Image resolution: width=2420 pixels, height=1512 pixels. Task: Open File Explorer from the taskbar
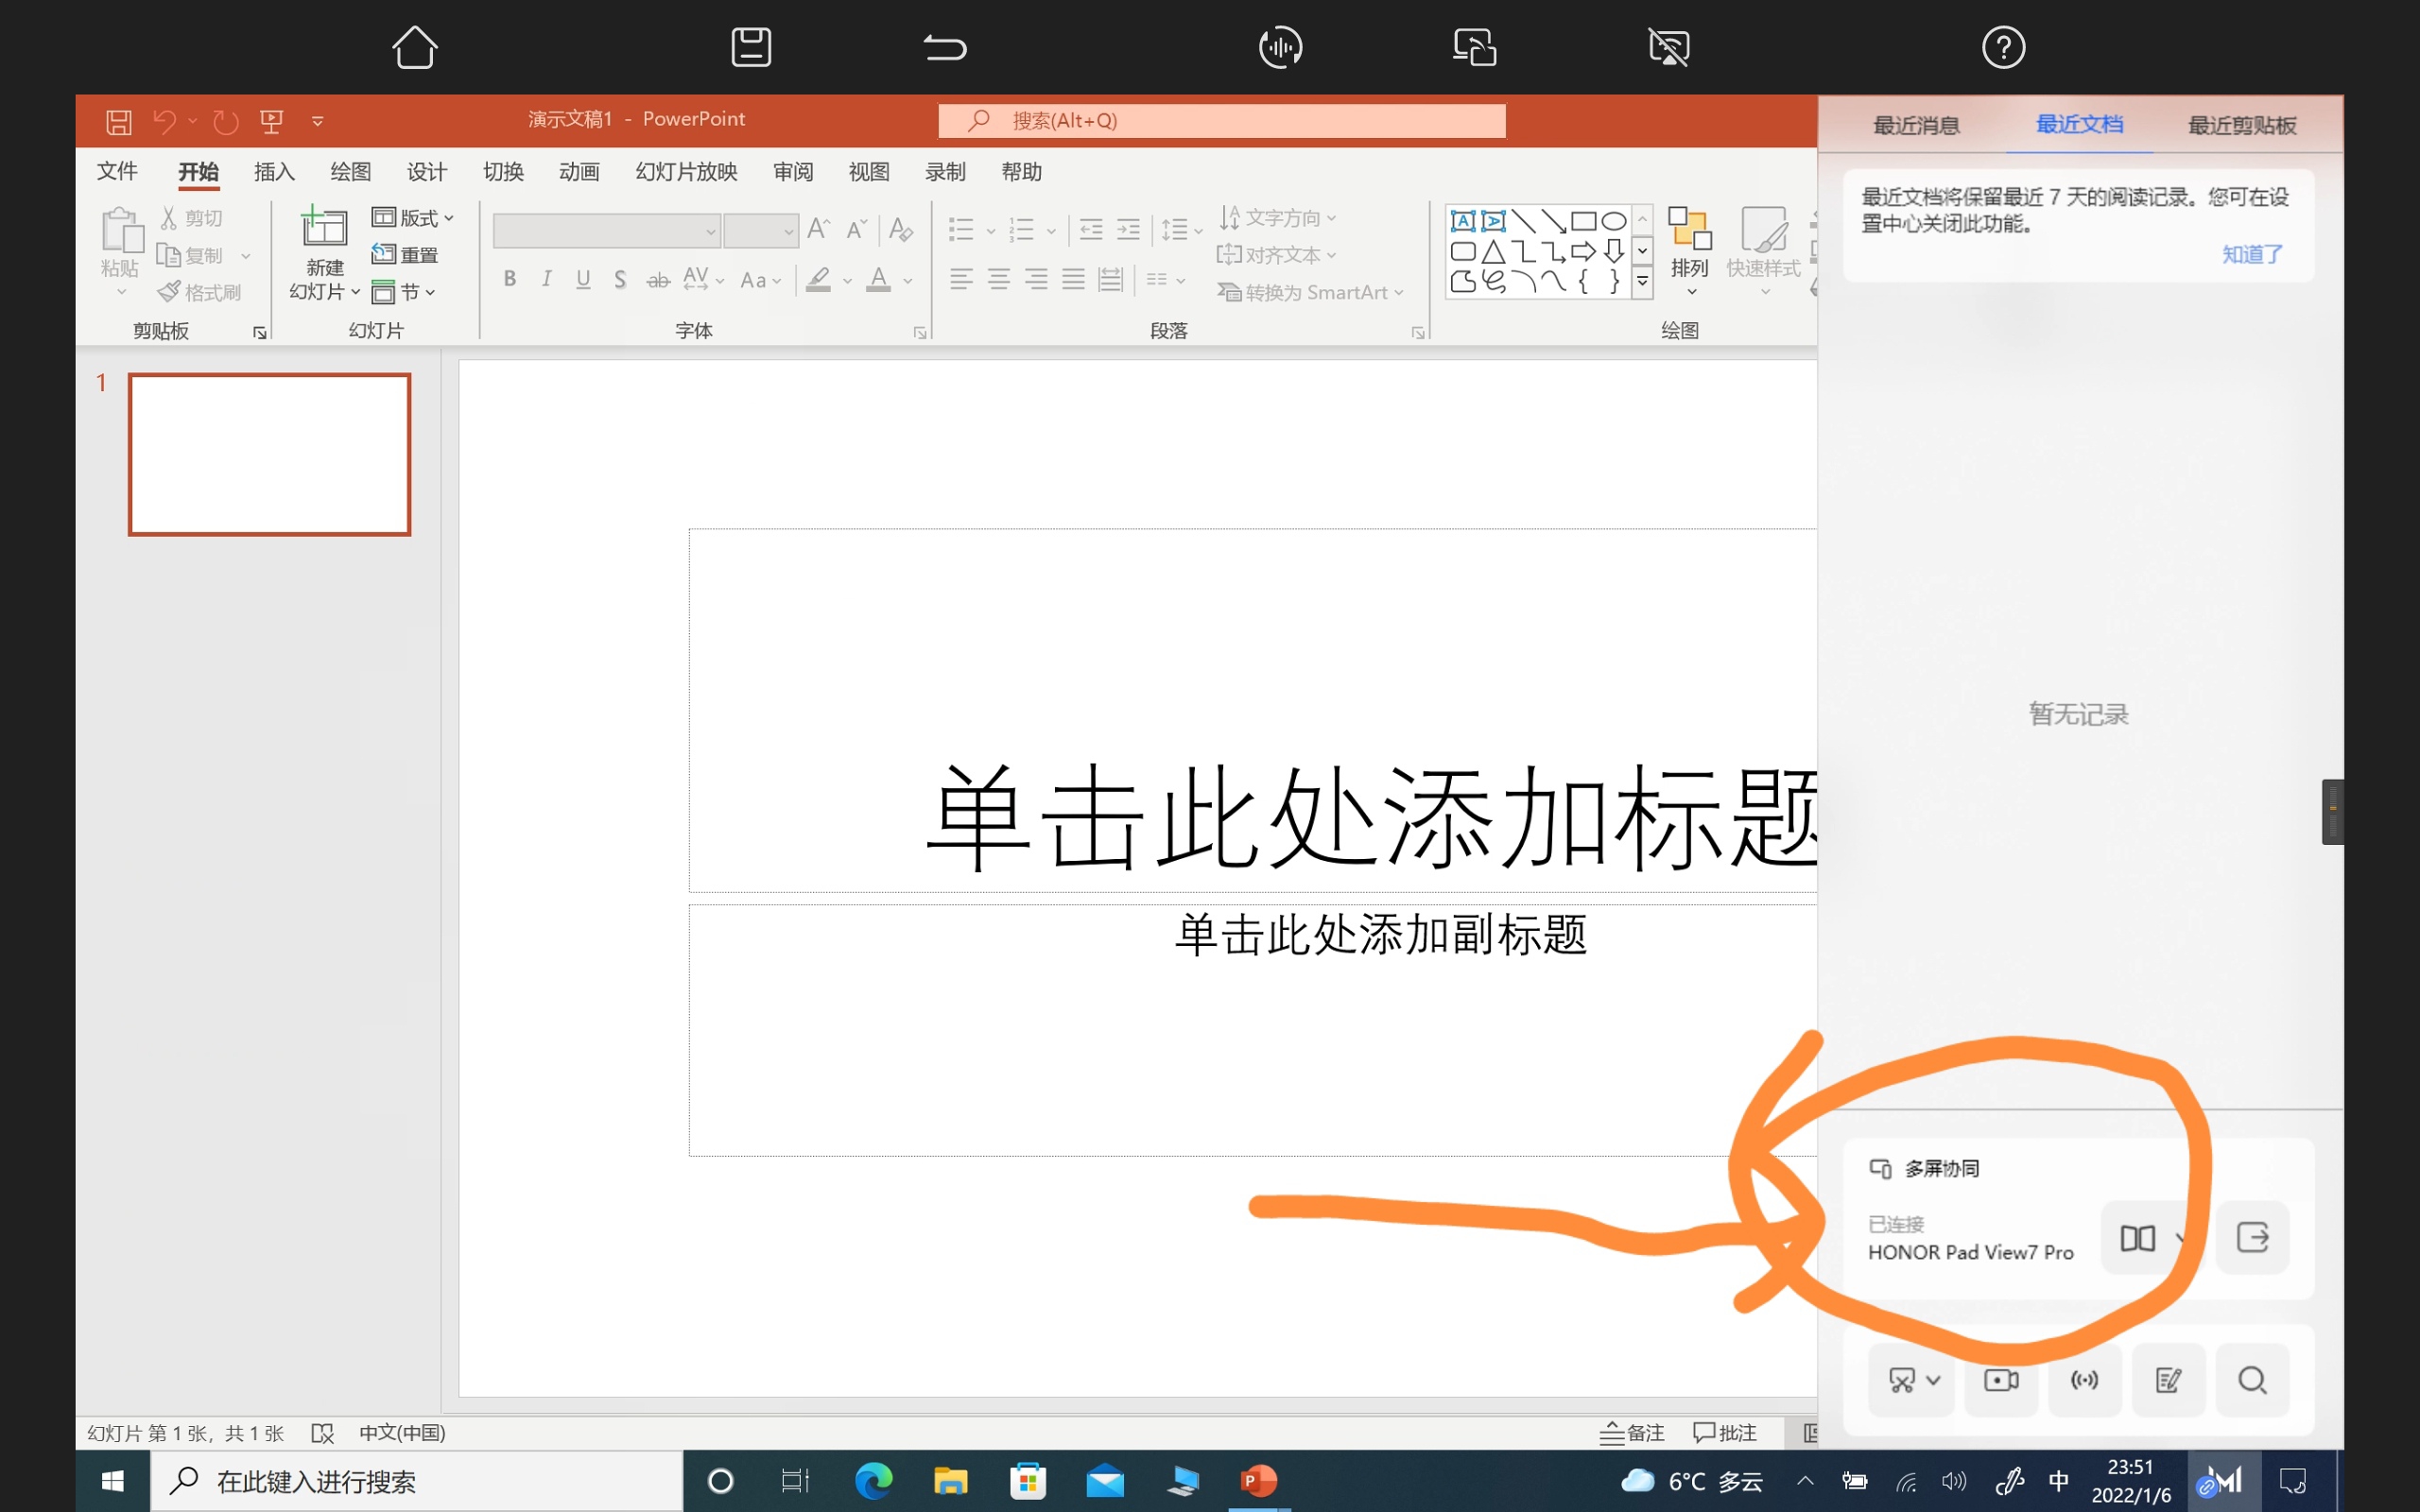click(950, 1481)
